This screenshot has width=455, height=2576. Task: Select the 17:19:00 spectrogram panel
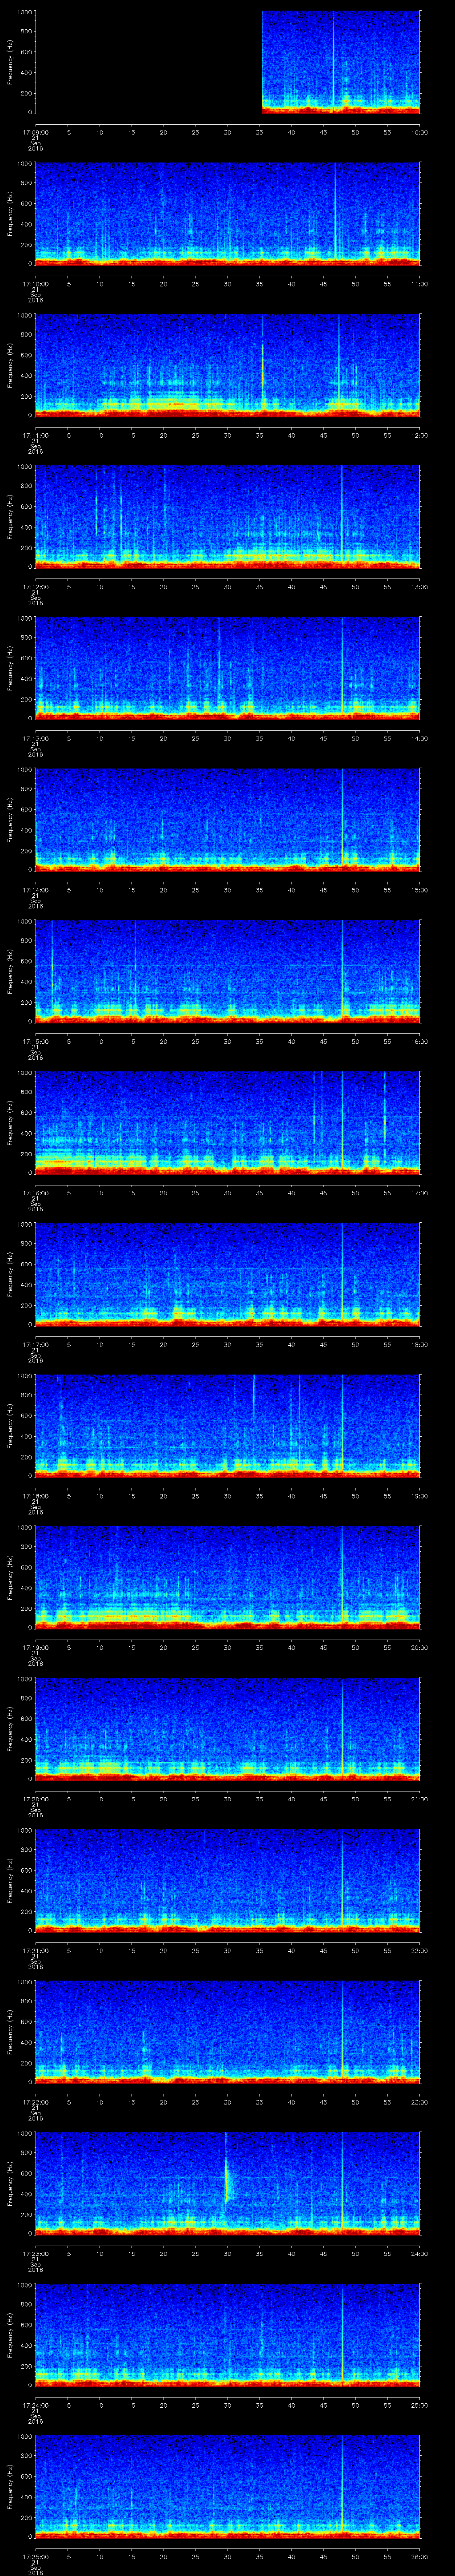point(227,1577)
